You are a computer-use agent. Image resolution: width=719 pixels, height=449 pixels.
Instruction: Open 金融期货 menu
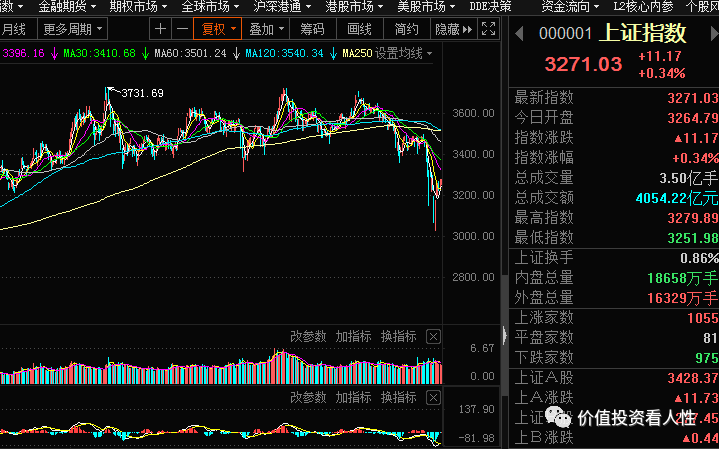click(x=67, y=6)
